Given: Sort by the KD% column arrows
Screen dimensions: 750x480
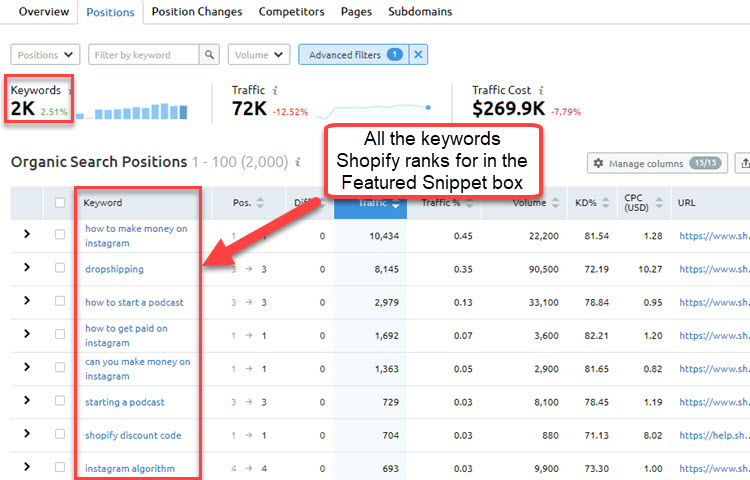Looking at the screenshot, I should click(604, 203).
